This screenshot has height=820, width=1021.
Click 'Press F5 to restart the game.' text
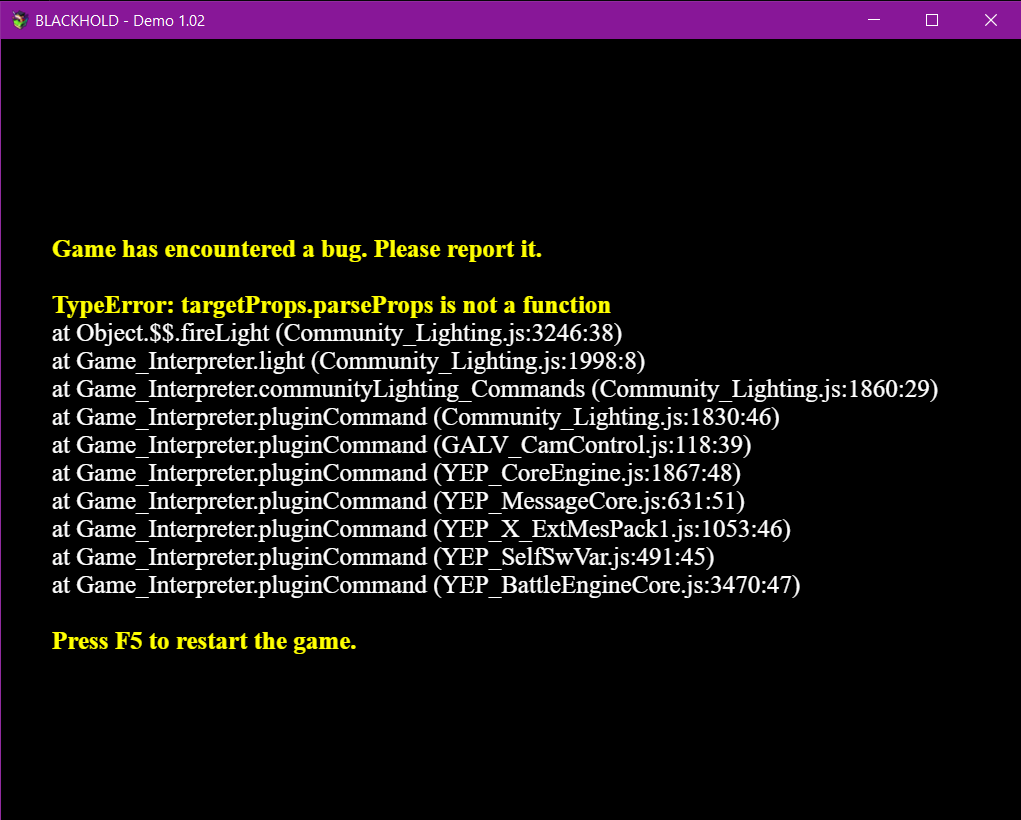pyautogui.click(x=204, y=641)
